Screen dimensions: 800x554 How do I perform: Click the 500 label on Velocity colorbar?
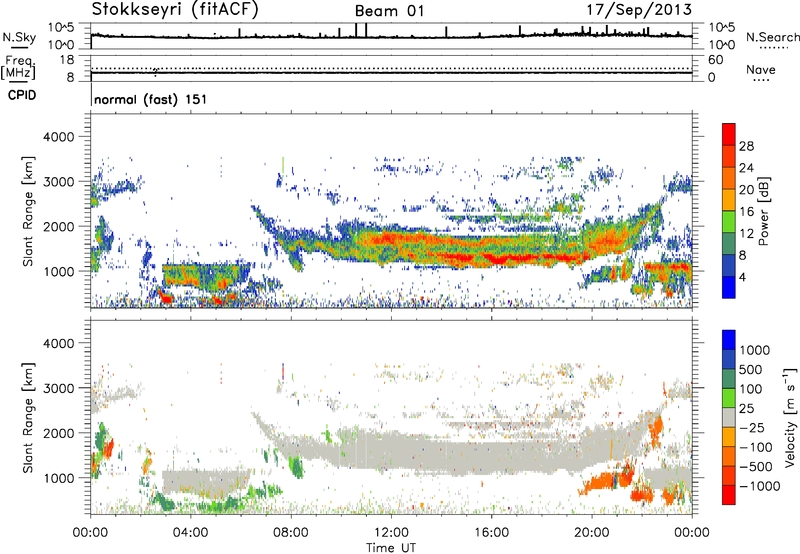click(x=751, y=370)
